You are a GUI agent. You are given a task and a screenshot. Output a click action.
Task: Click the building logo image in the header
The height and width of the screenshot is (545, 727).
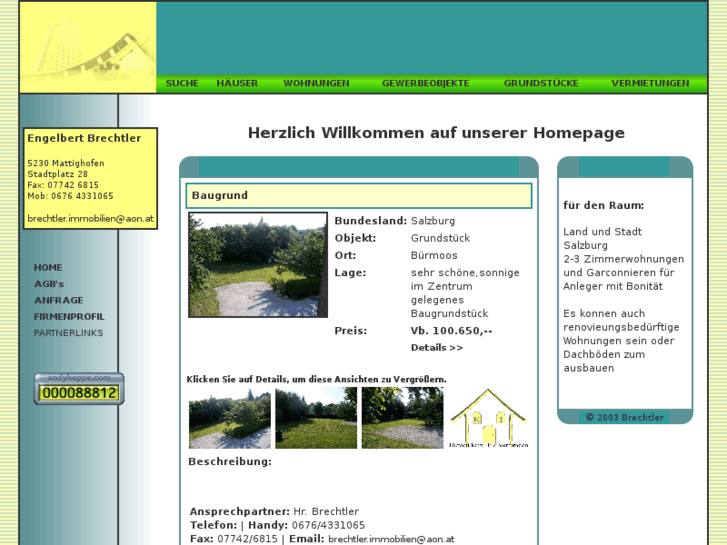88,47
